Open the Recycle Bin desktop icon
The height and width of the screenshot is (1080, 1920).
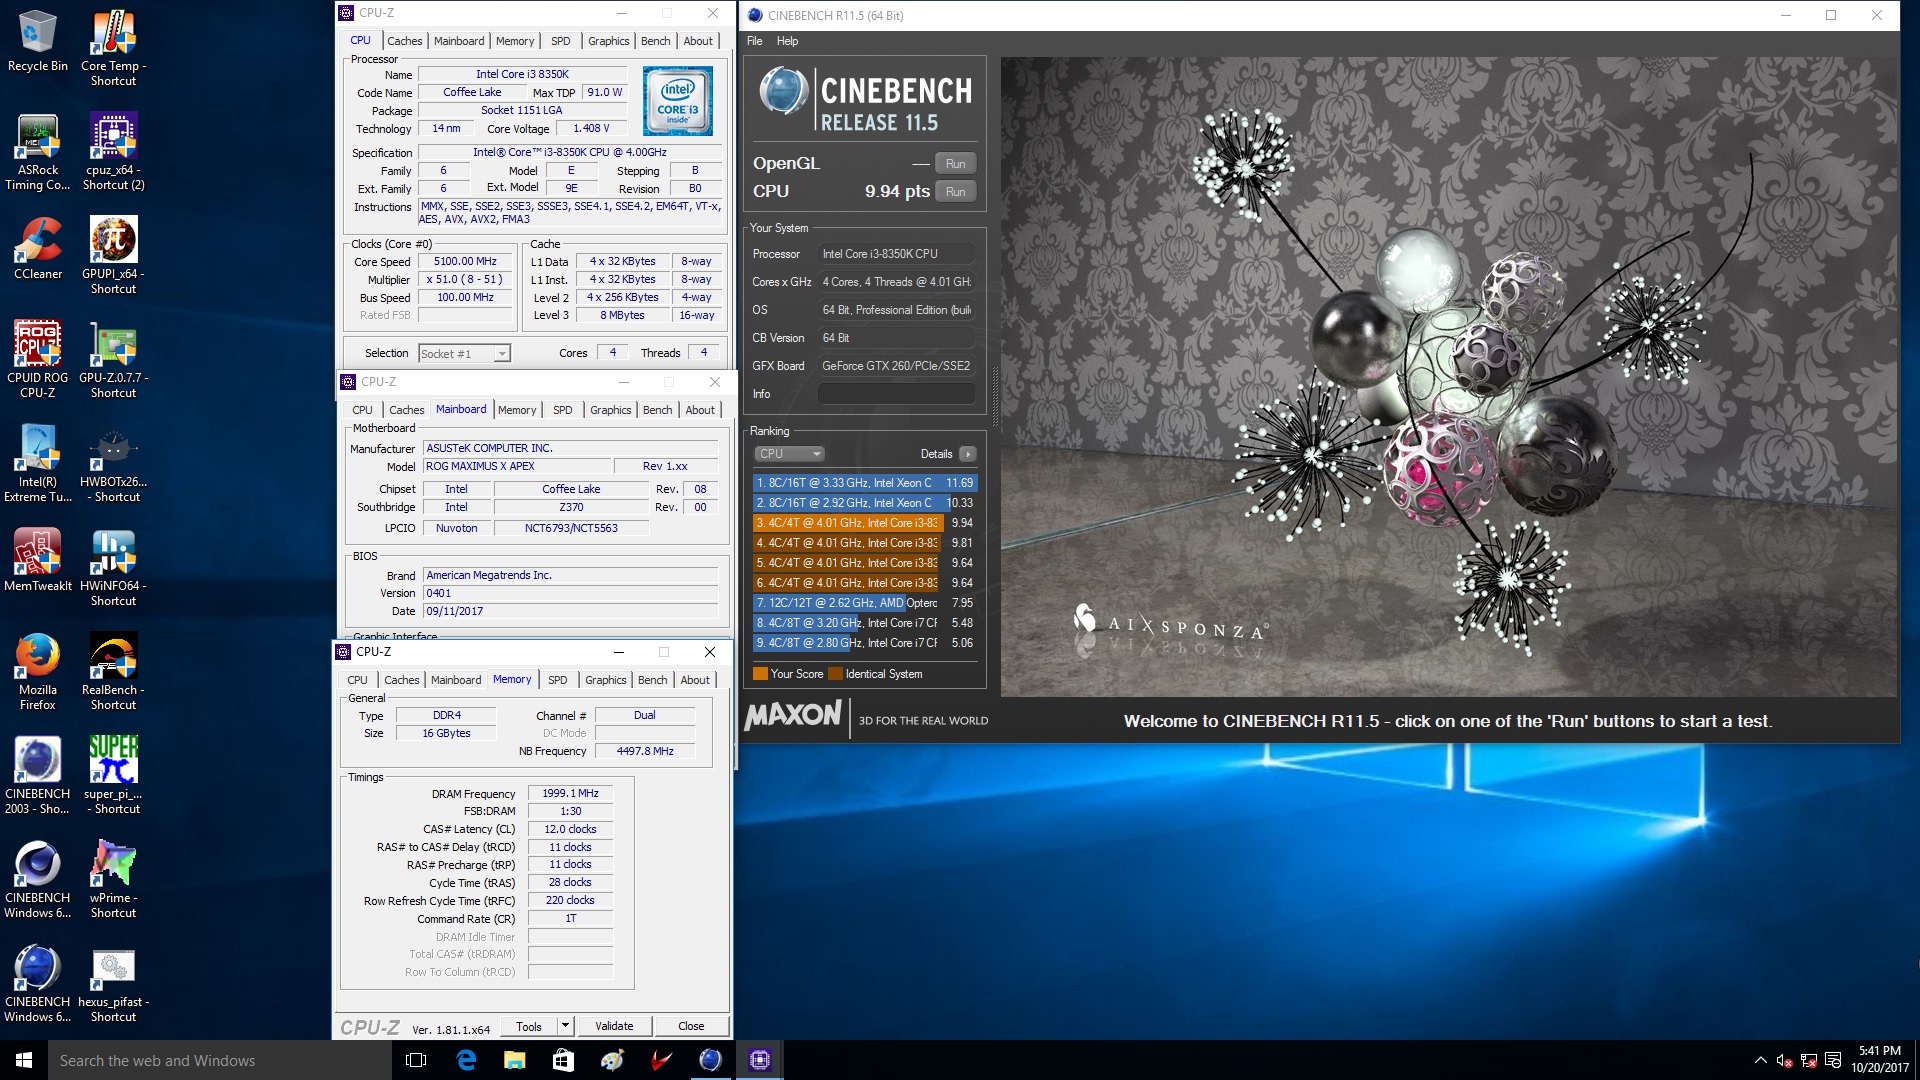tap(38, 42)
